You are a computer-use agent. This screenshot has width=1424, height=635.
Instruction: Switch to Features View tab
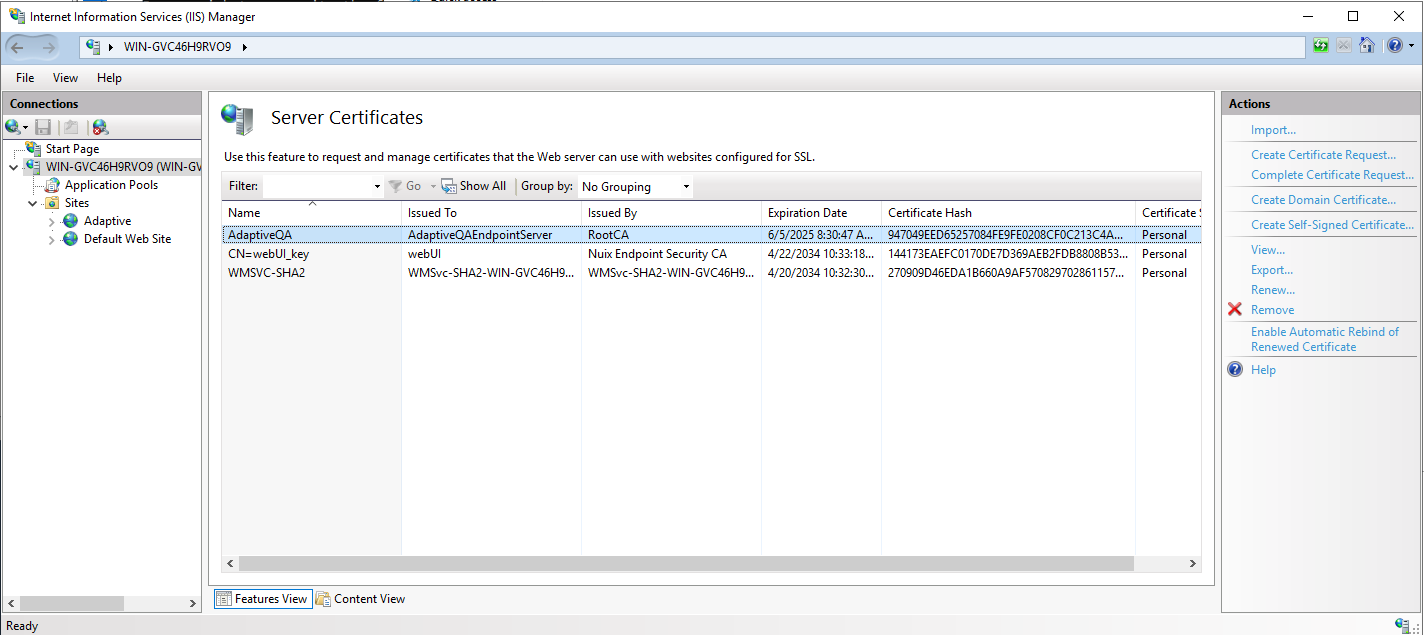263,599
